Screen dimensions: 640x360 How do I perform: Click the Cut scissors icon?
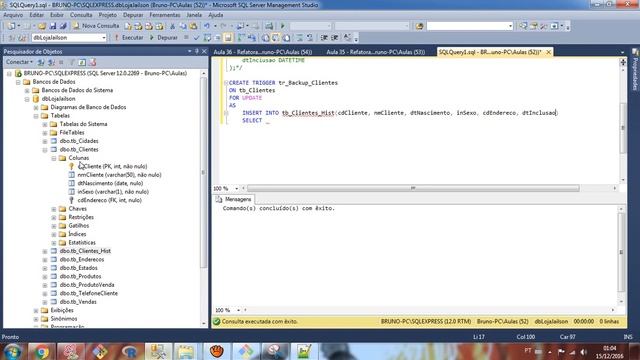click(173, 26)
